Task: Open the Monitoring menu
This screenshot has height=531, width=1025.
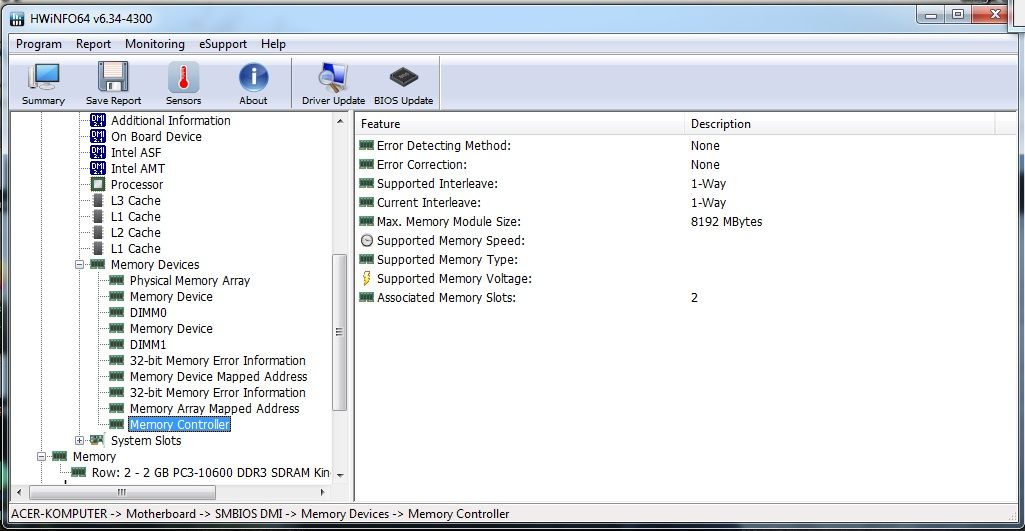Action: (x=155, y=44)
